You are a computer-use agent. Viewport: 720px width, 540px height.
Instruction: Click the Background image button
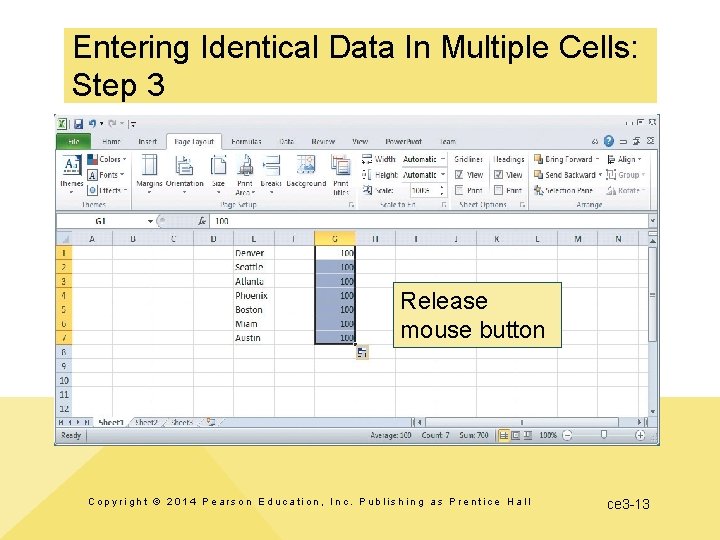click(x=306, y=171)
